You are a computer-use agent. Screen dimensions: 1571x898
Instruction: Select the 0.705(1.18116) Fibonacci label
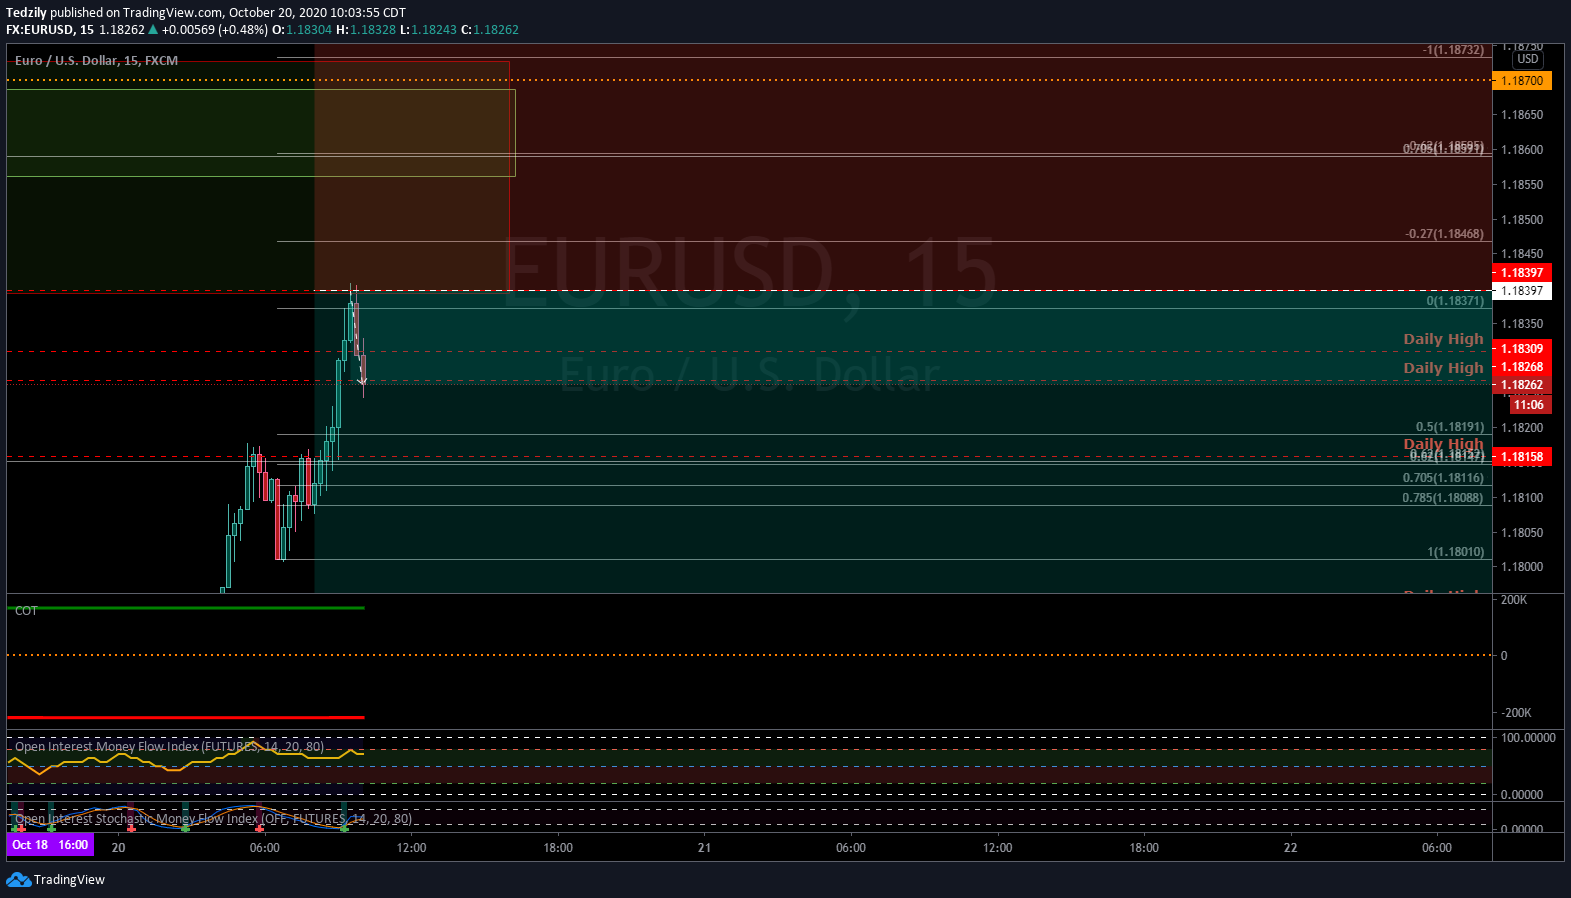pos(1443,478)
